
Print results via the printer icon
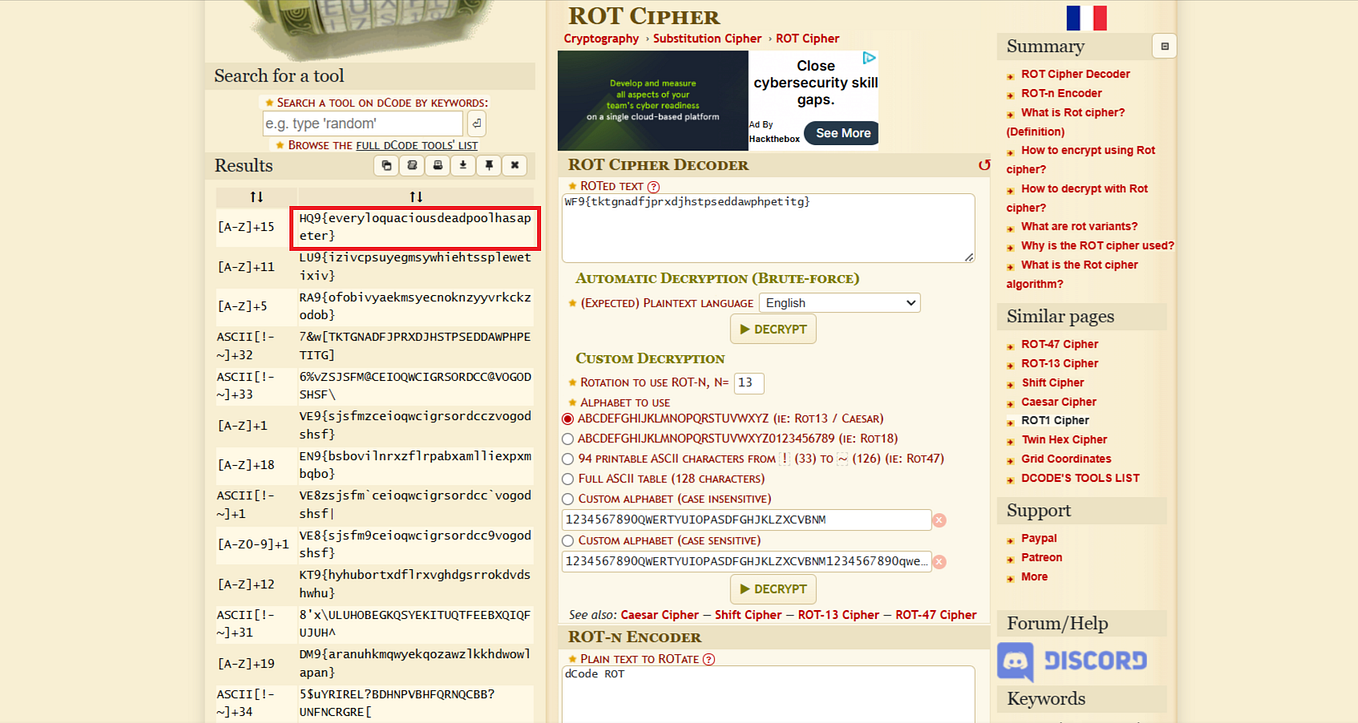pyautogui.click(x=437, y=165)
